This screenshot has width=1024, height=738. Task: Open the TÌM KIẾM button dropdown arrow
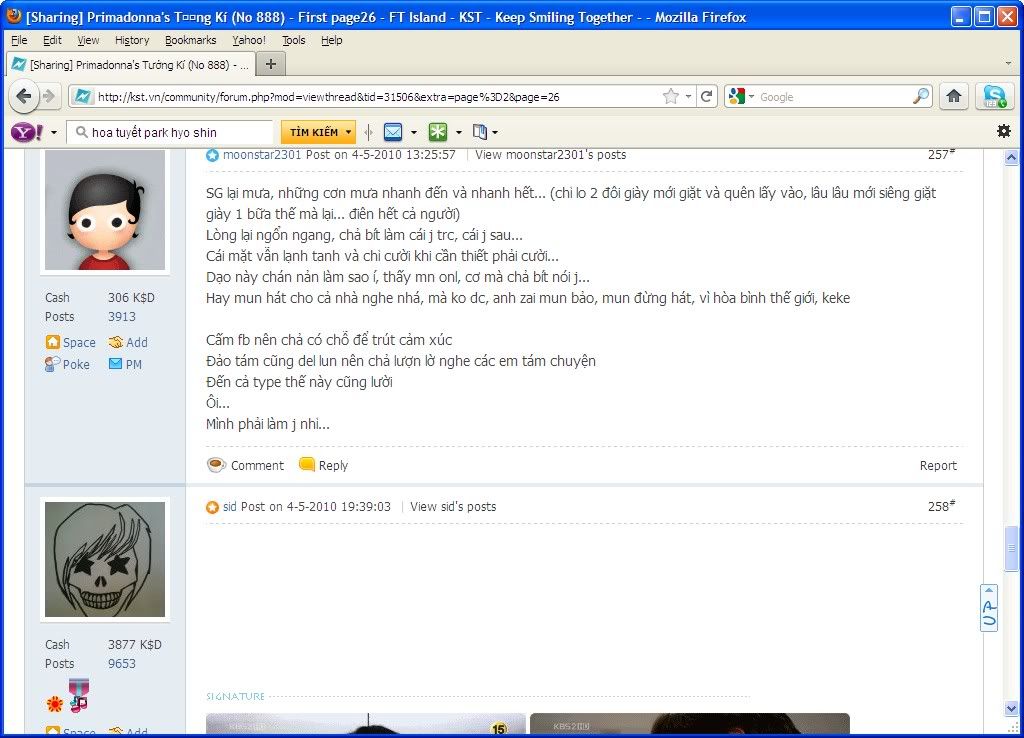[349, 132]
